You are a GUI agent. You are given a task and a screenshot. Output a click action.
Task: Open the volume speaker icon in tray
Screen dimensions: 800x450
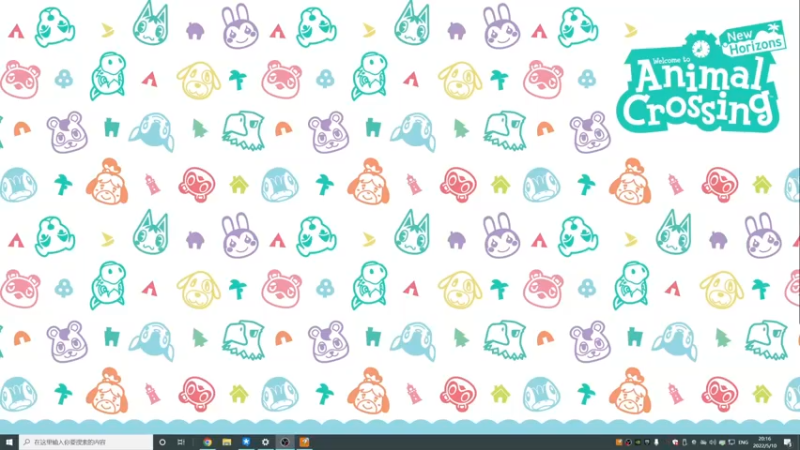[712, 442]
